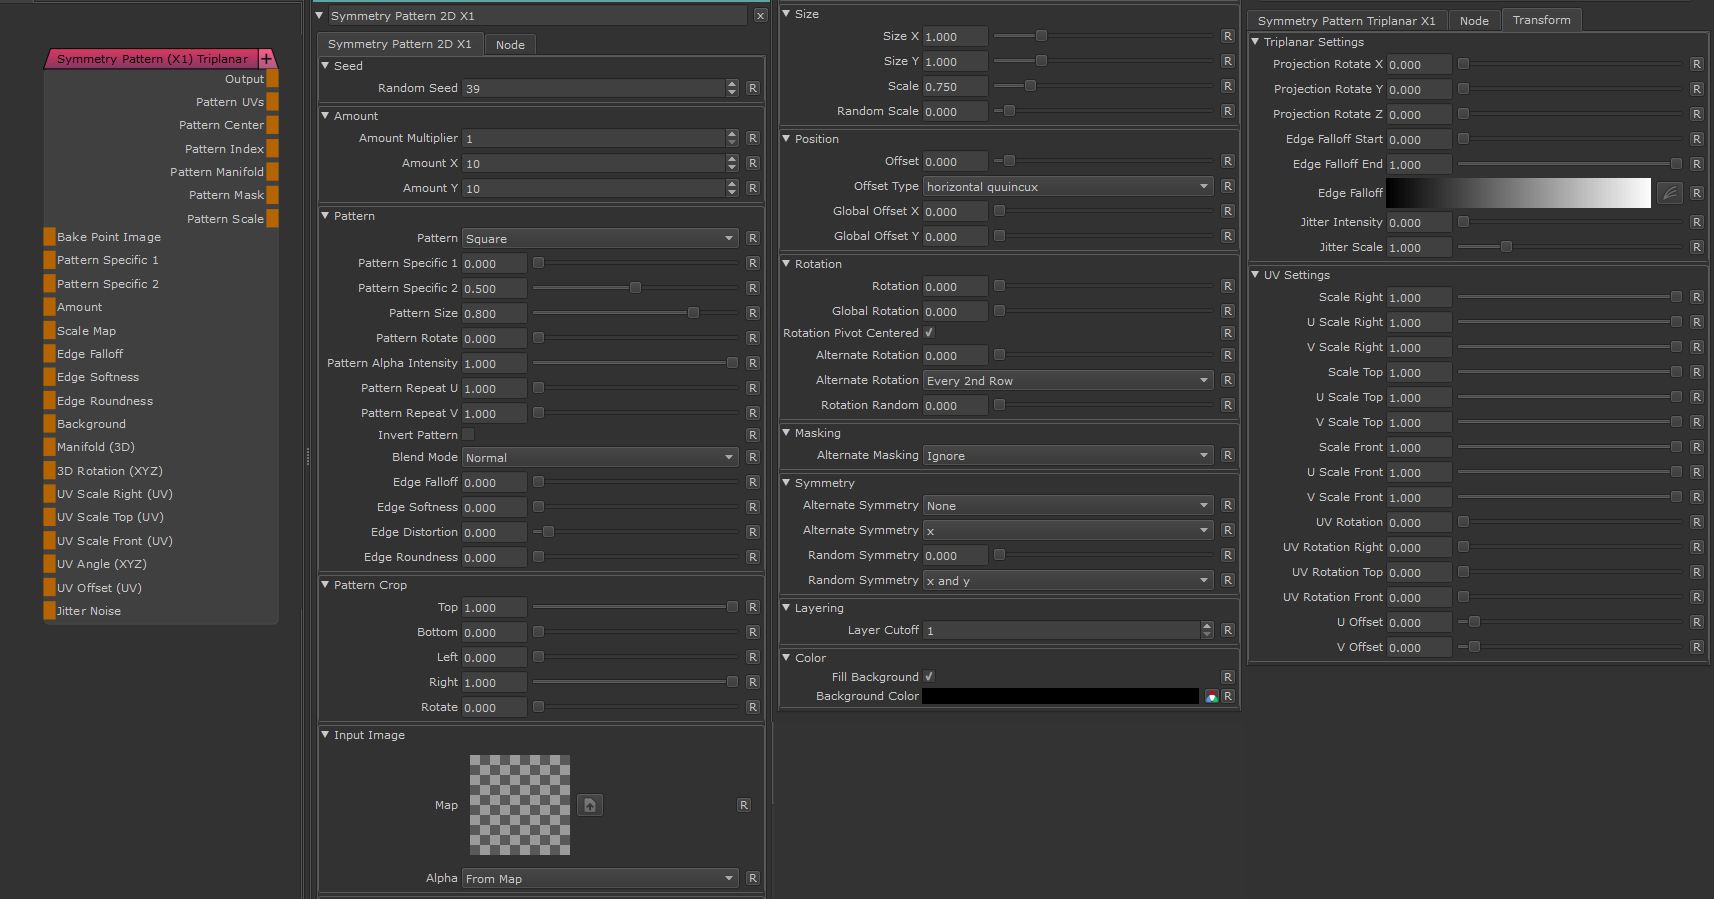Image resolution: width=1714 pixels, height=899 pixels.
Task: Open the Offset Type dropdown
Action: click(1067, 187)
